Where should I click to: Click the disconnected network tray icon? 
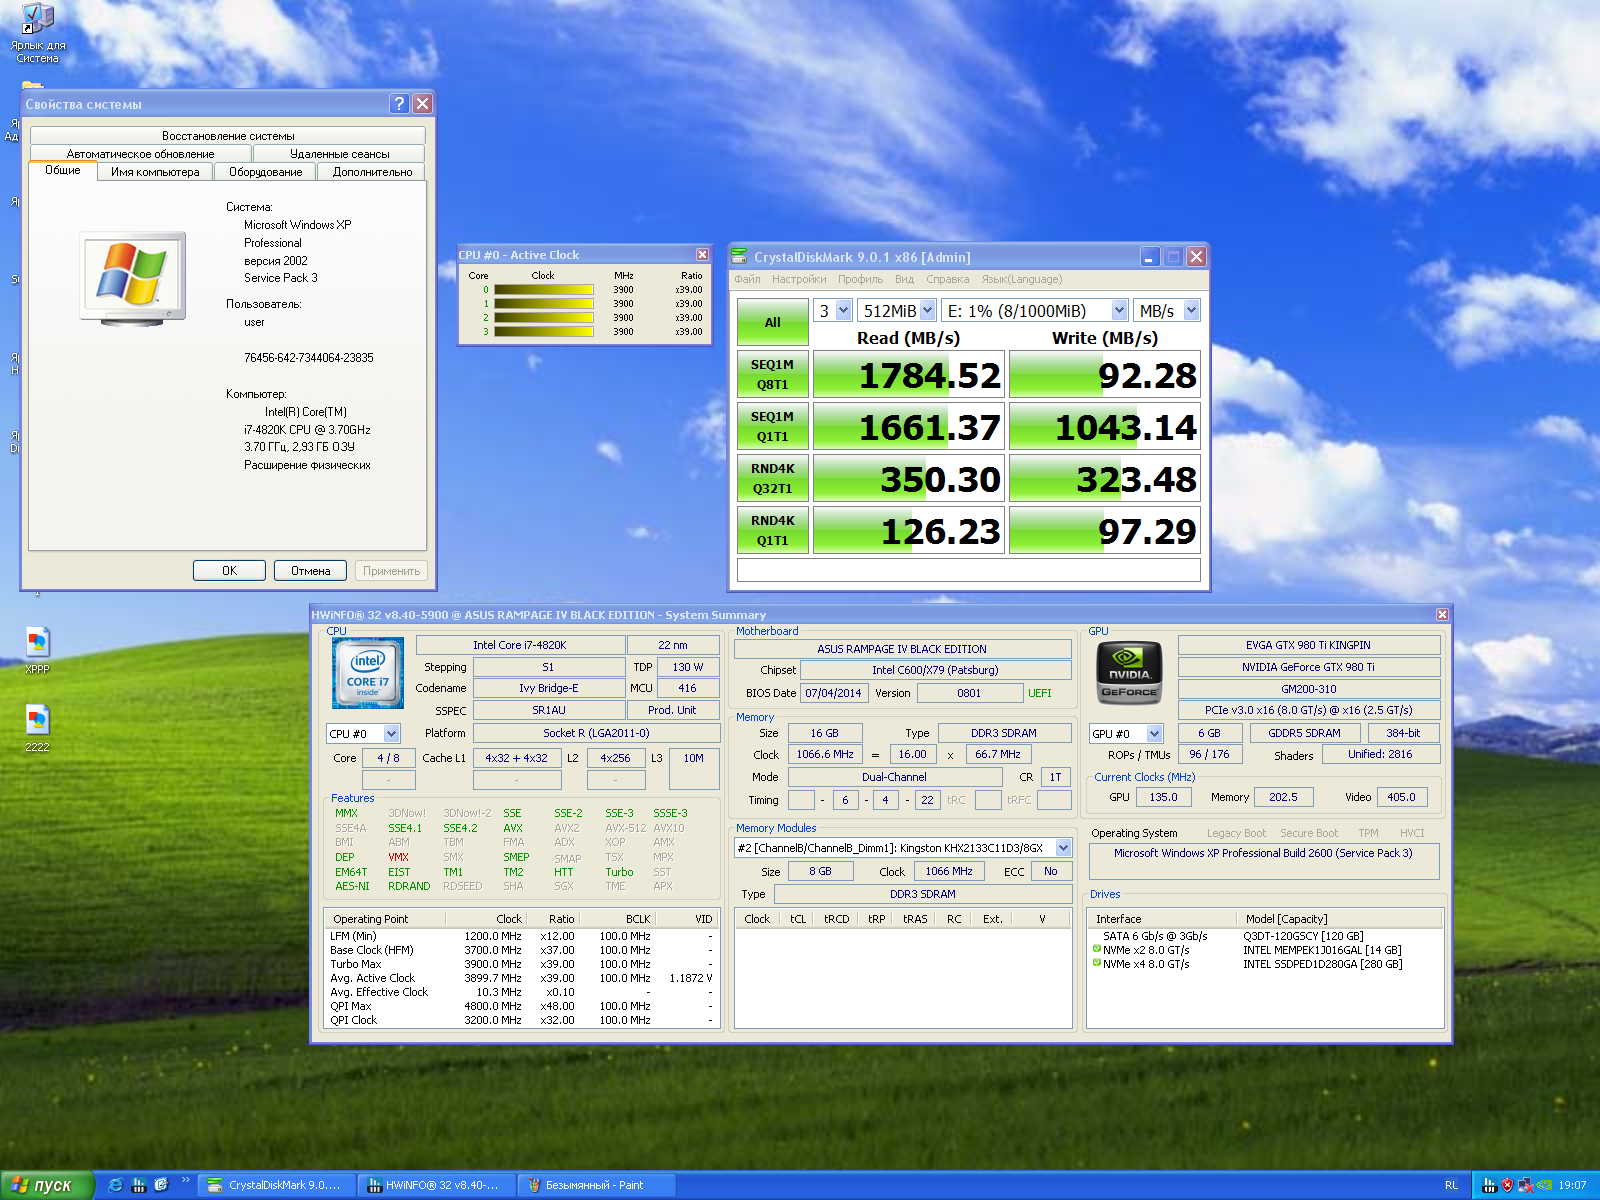[x=1526, y=1185]
